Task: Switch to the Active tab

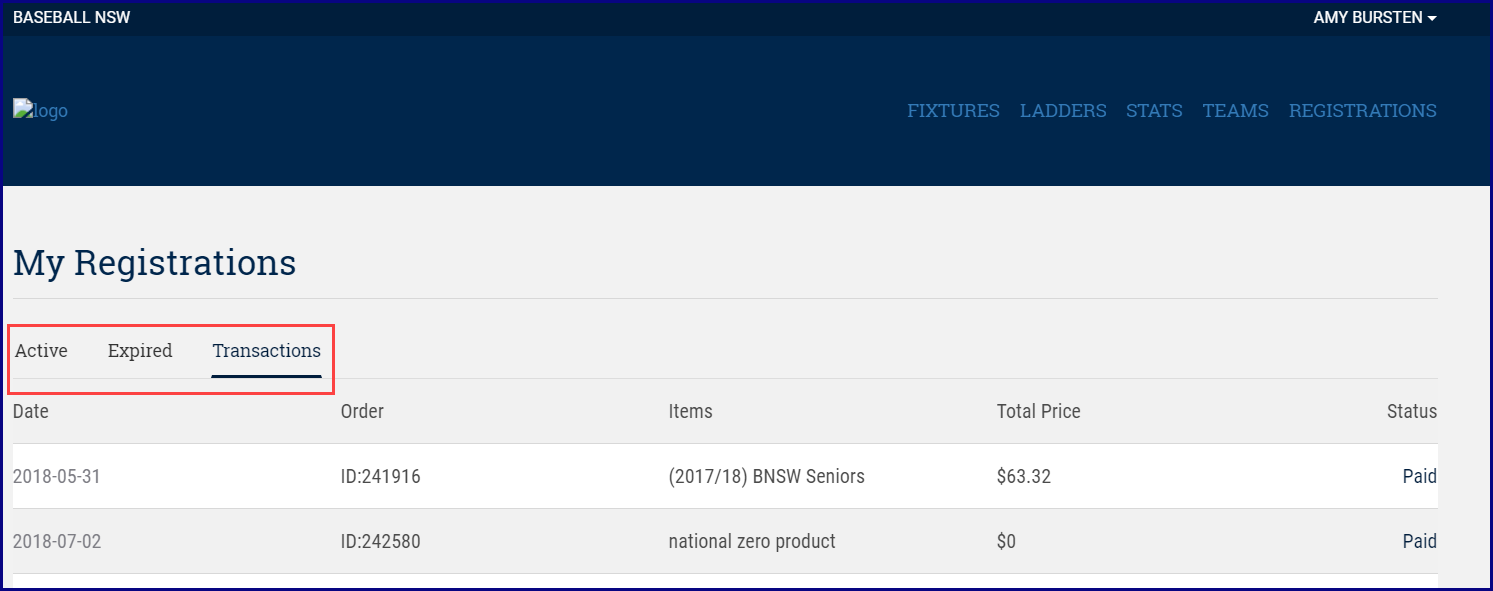Action: click(x=41, y=351)
